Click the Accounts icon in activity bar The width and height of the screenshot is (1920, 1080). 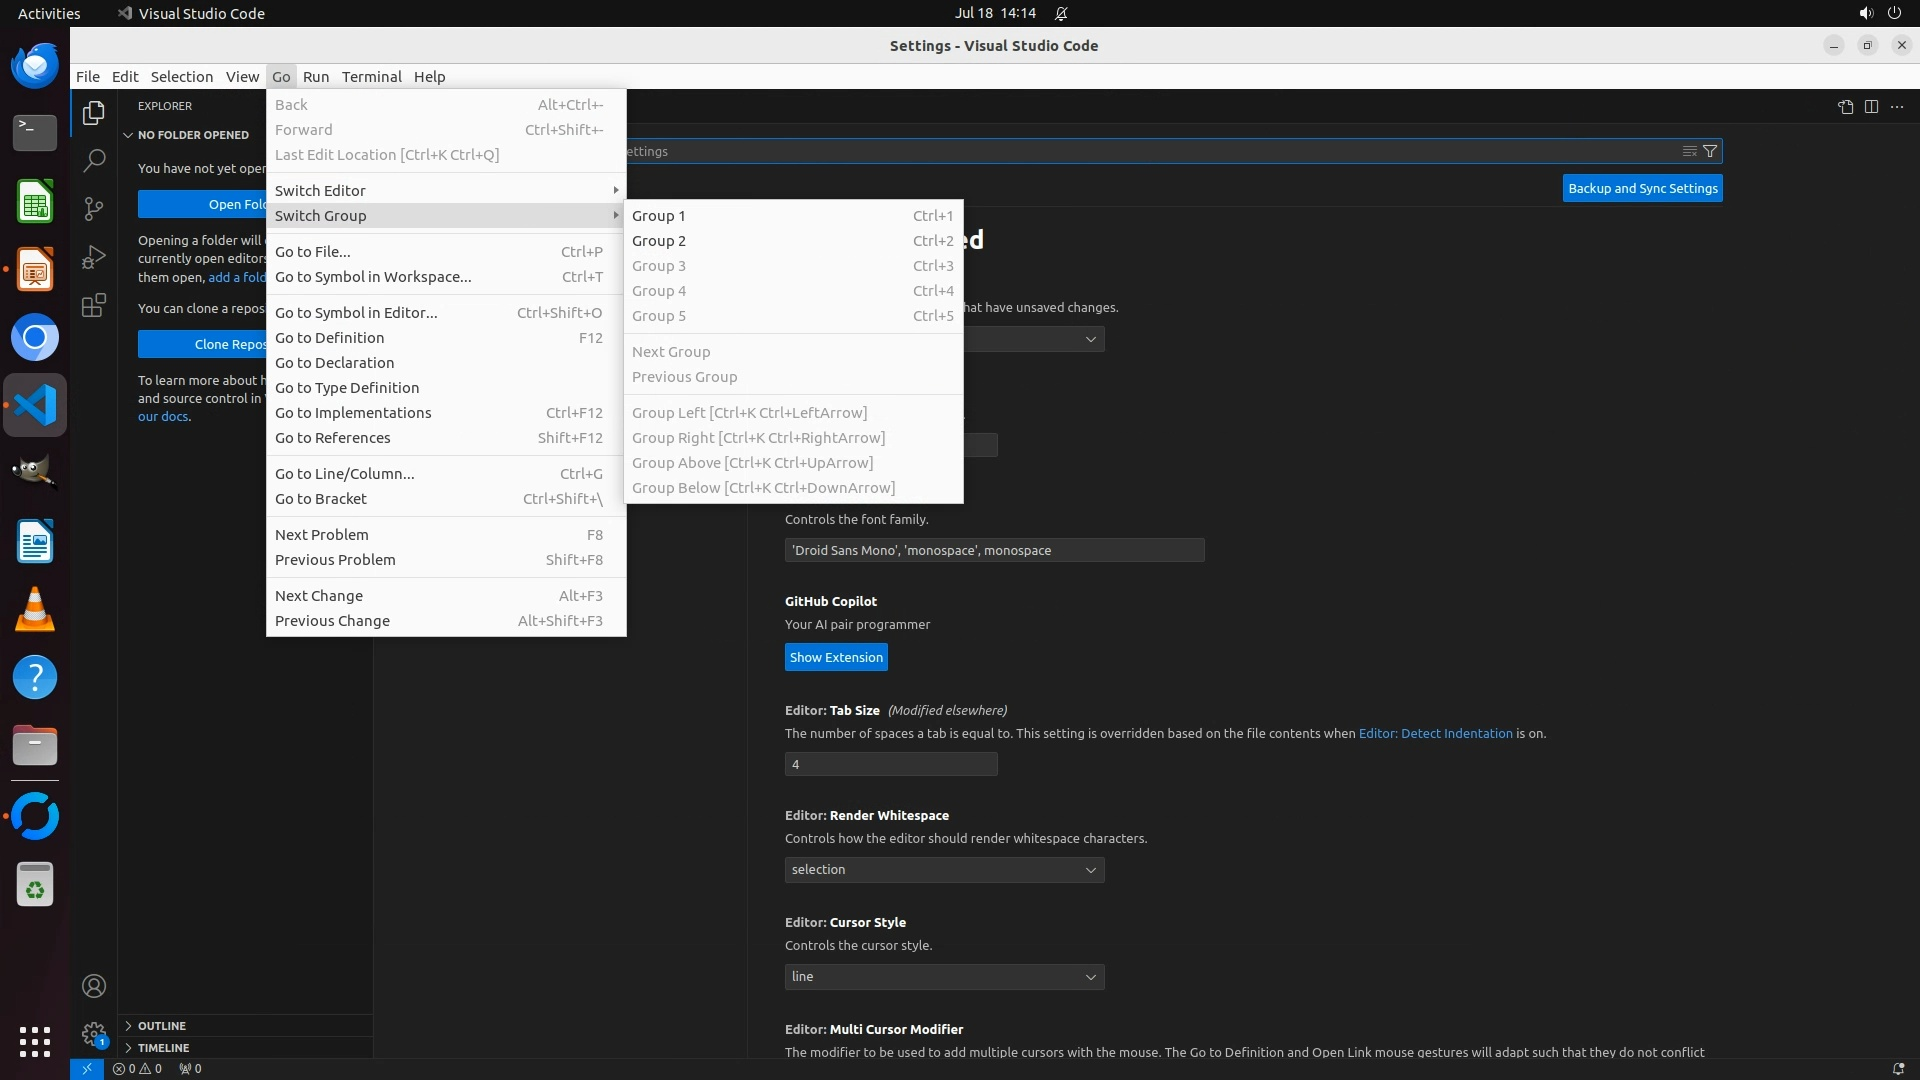[x=94, y=986]
